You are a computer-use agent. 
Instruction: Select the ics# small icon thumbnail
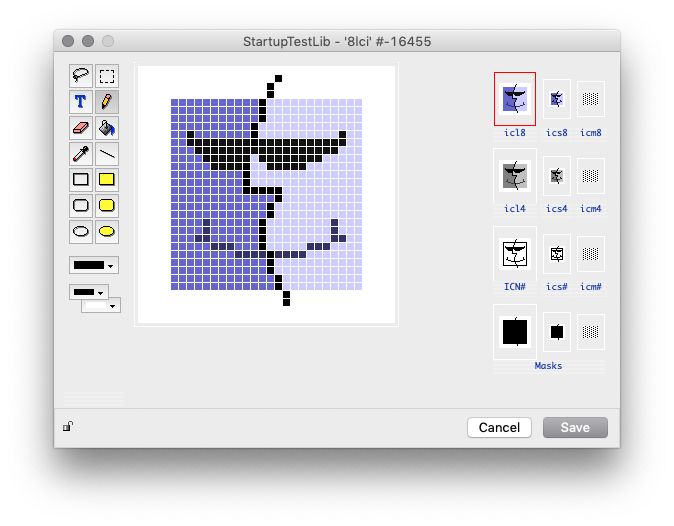pyautogui.click(x=557, y=254)
